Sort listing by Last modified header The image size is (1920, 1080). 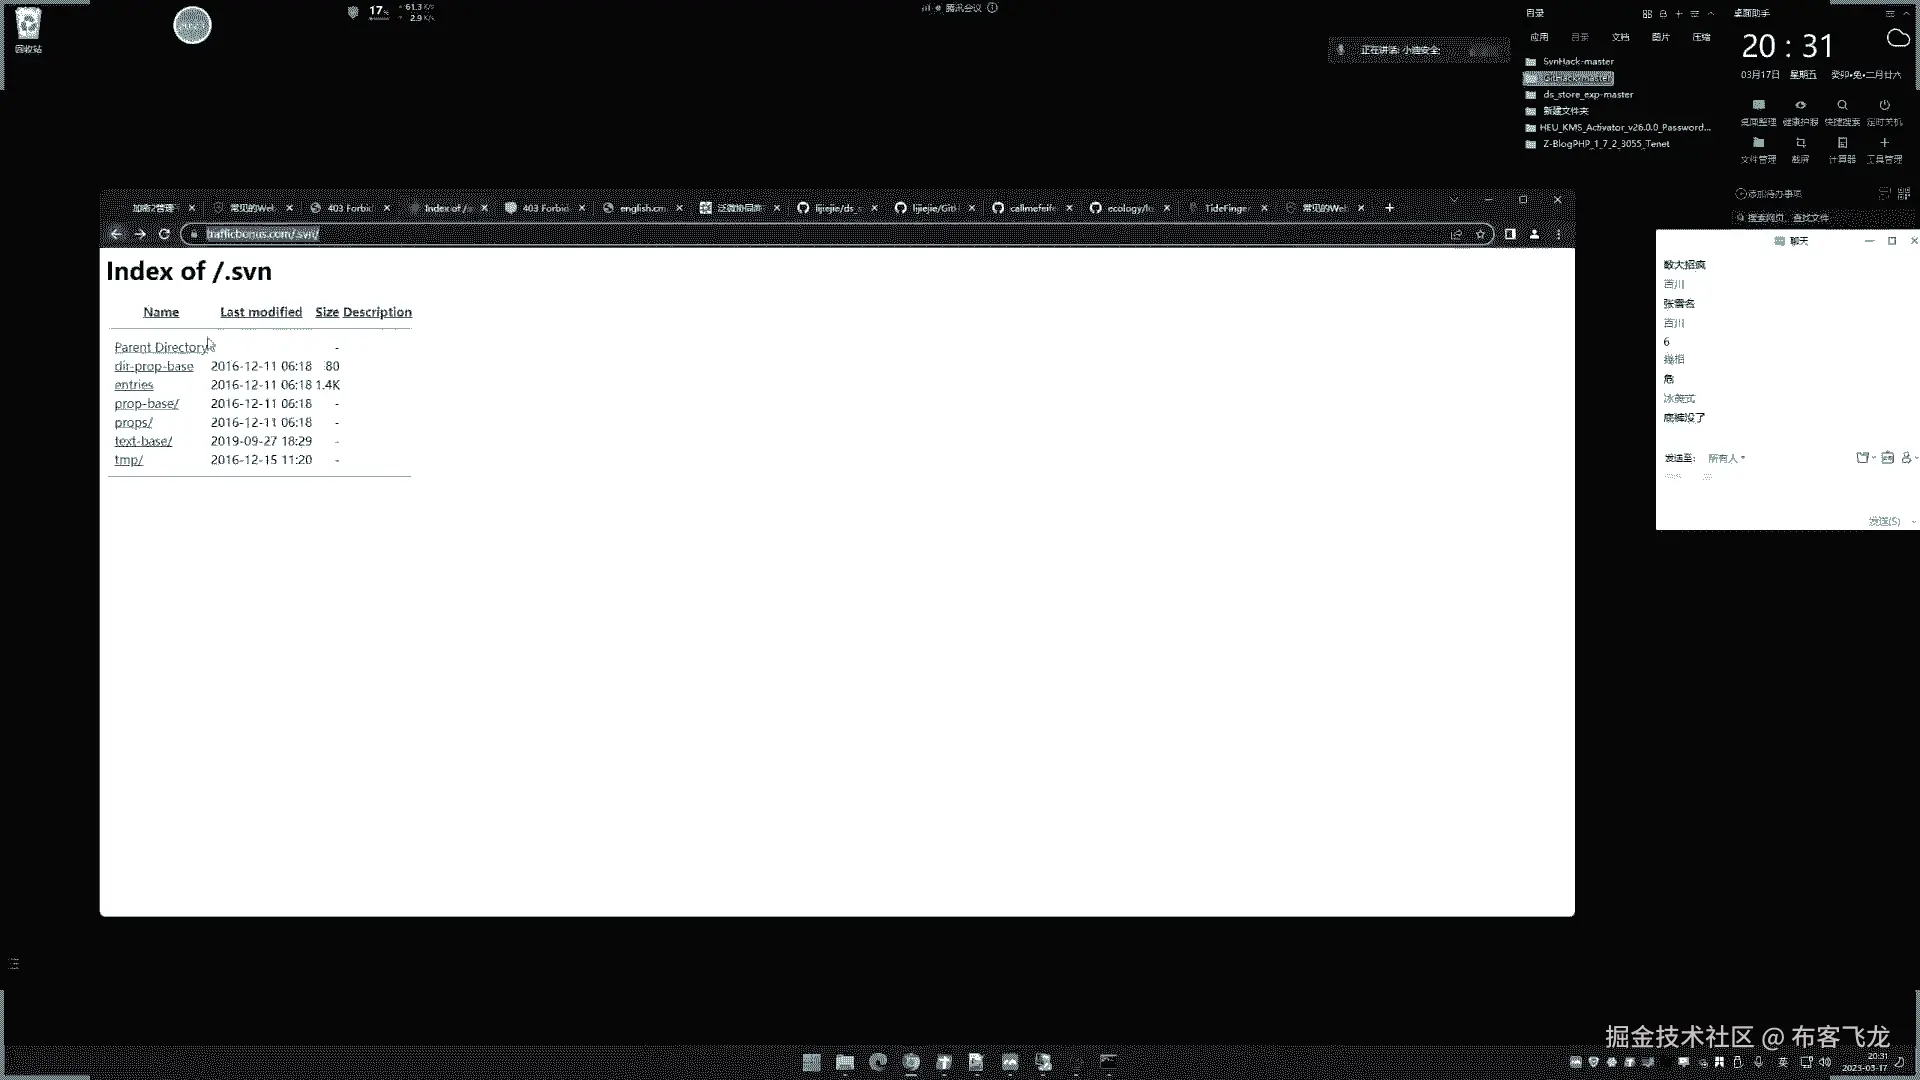click(260, 312)
